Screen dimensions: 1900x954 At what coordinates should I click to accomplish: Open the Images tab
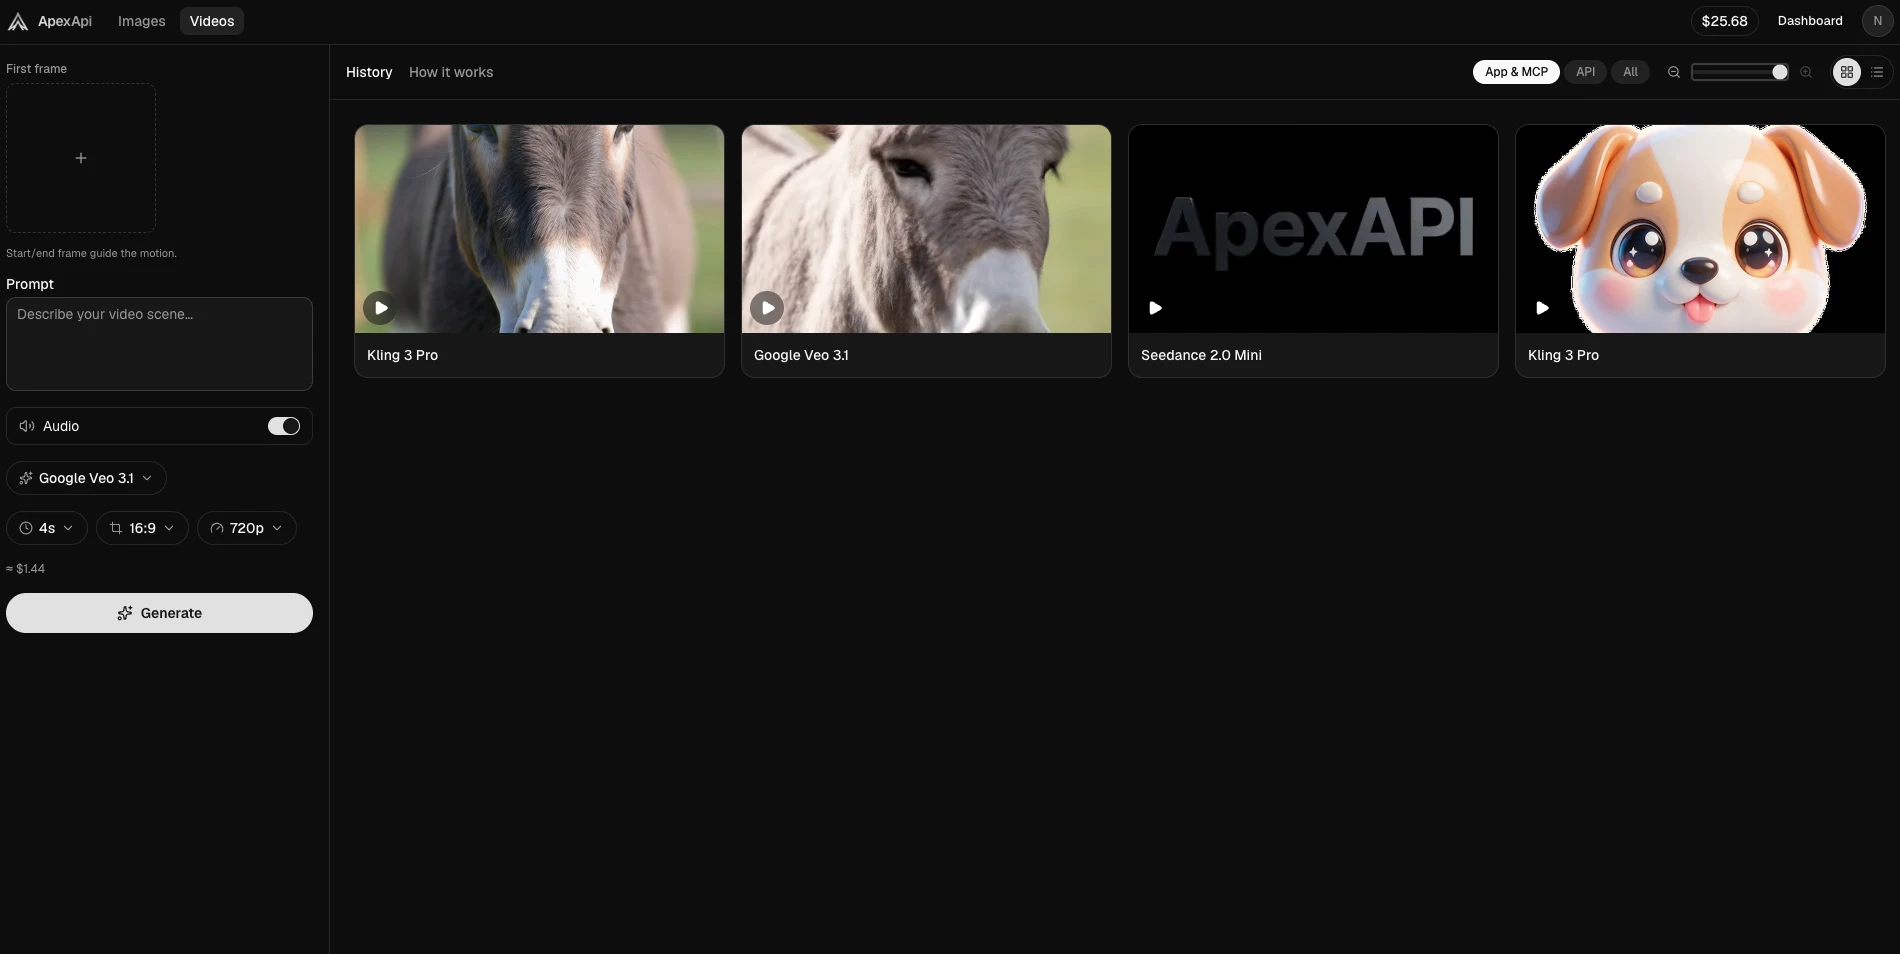tap(141, 21)
